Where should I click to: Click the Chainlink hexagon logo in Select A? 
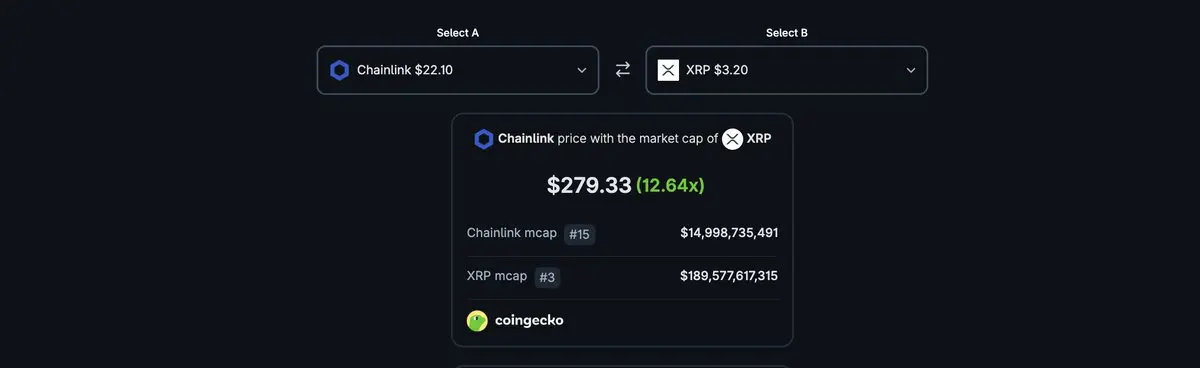click(339, 70)
